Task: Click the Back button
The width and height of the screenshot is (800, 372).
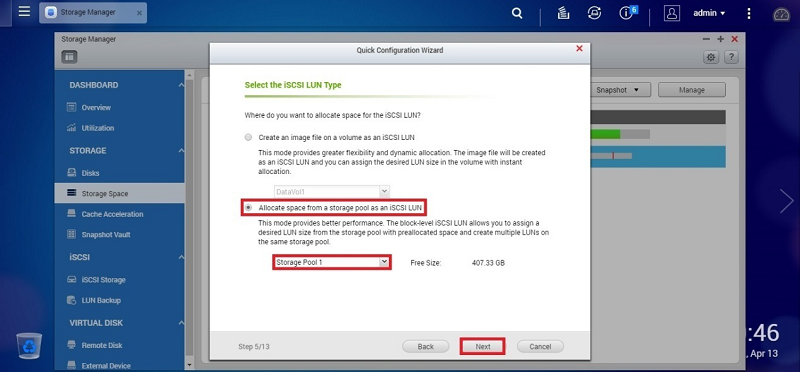Action: tap(426, 346)
